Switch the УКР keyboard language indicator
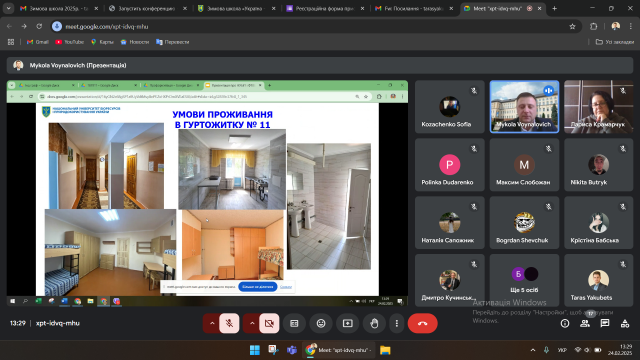Viewport: 640px width, 360px height. (x=562, y=350)
